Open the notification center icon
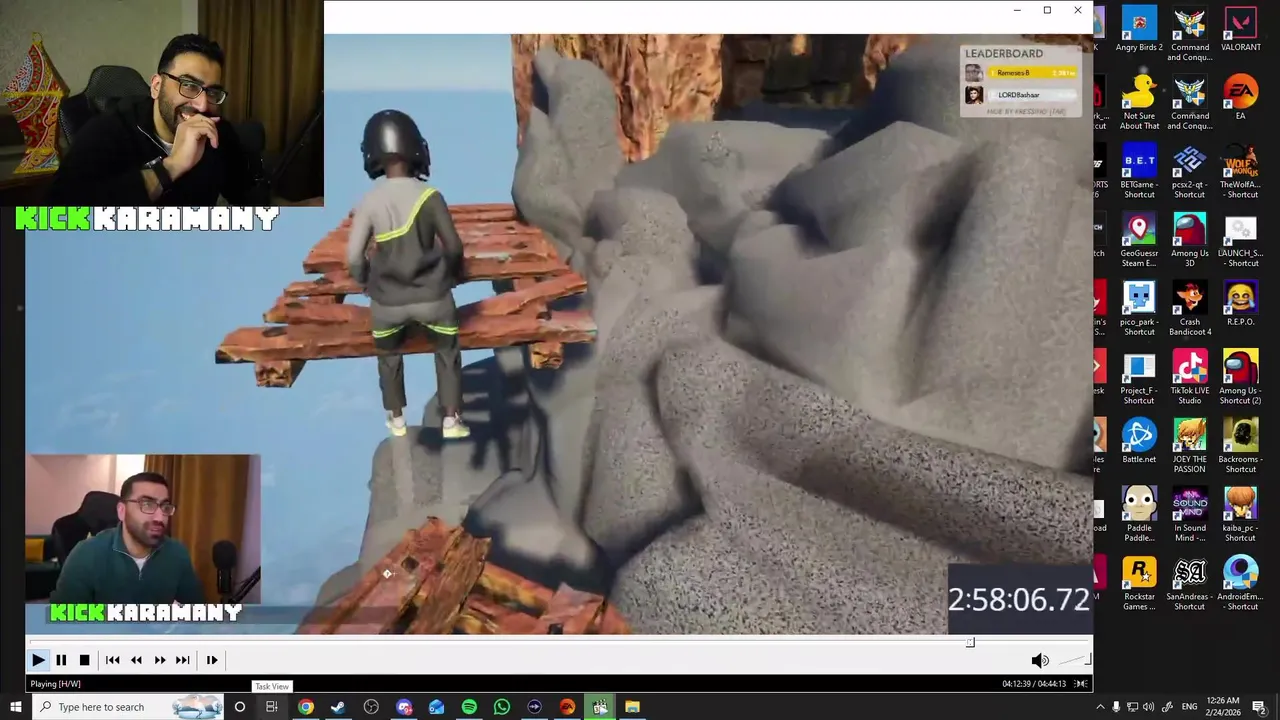The width and height of the screenshot is (1280, 720). [1259, 707]
